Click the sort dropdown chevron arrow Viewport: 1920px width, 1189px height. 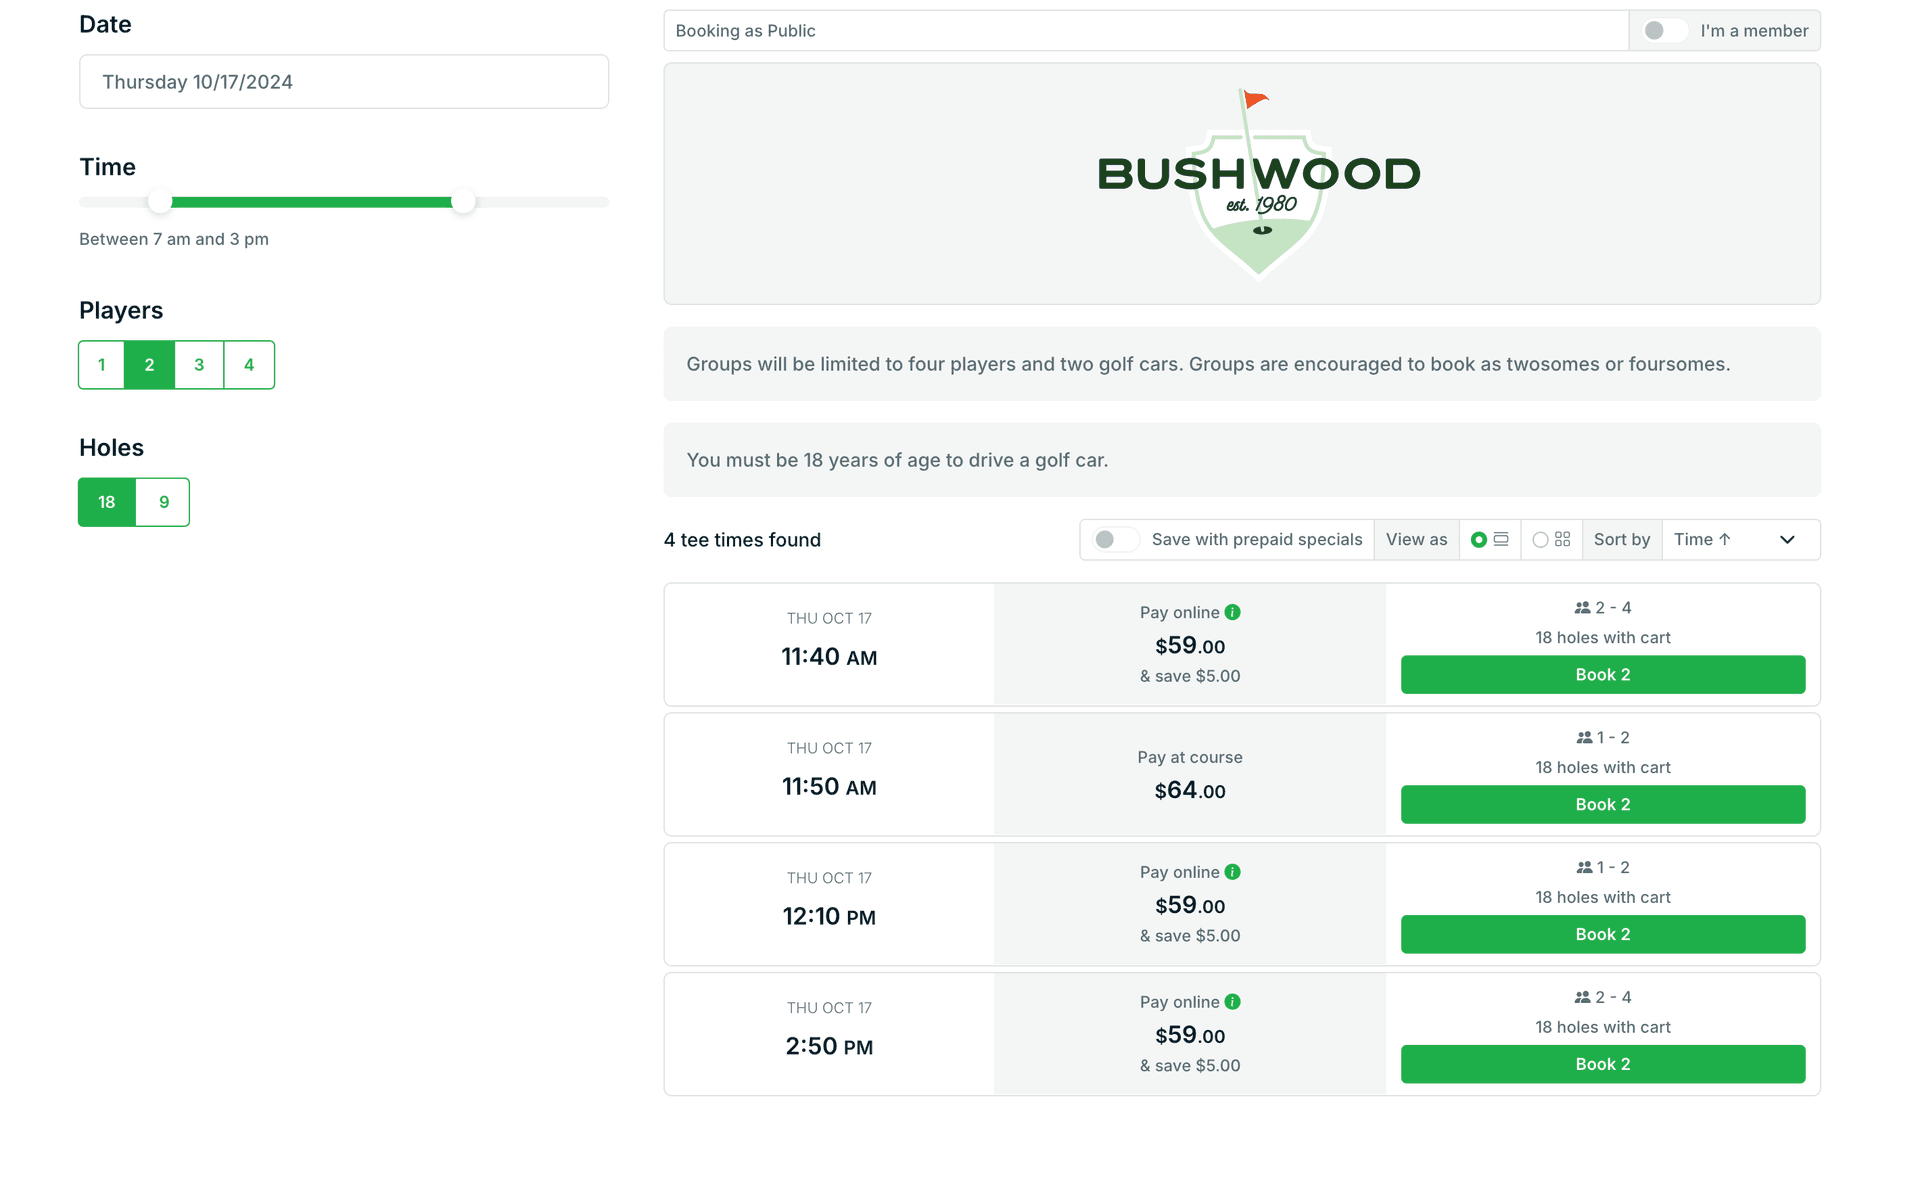pos(1787,540)
